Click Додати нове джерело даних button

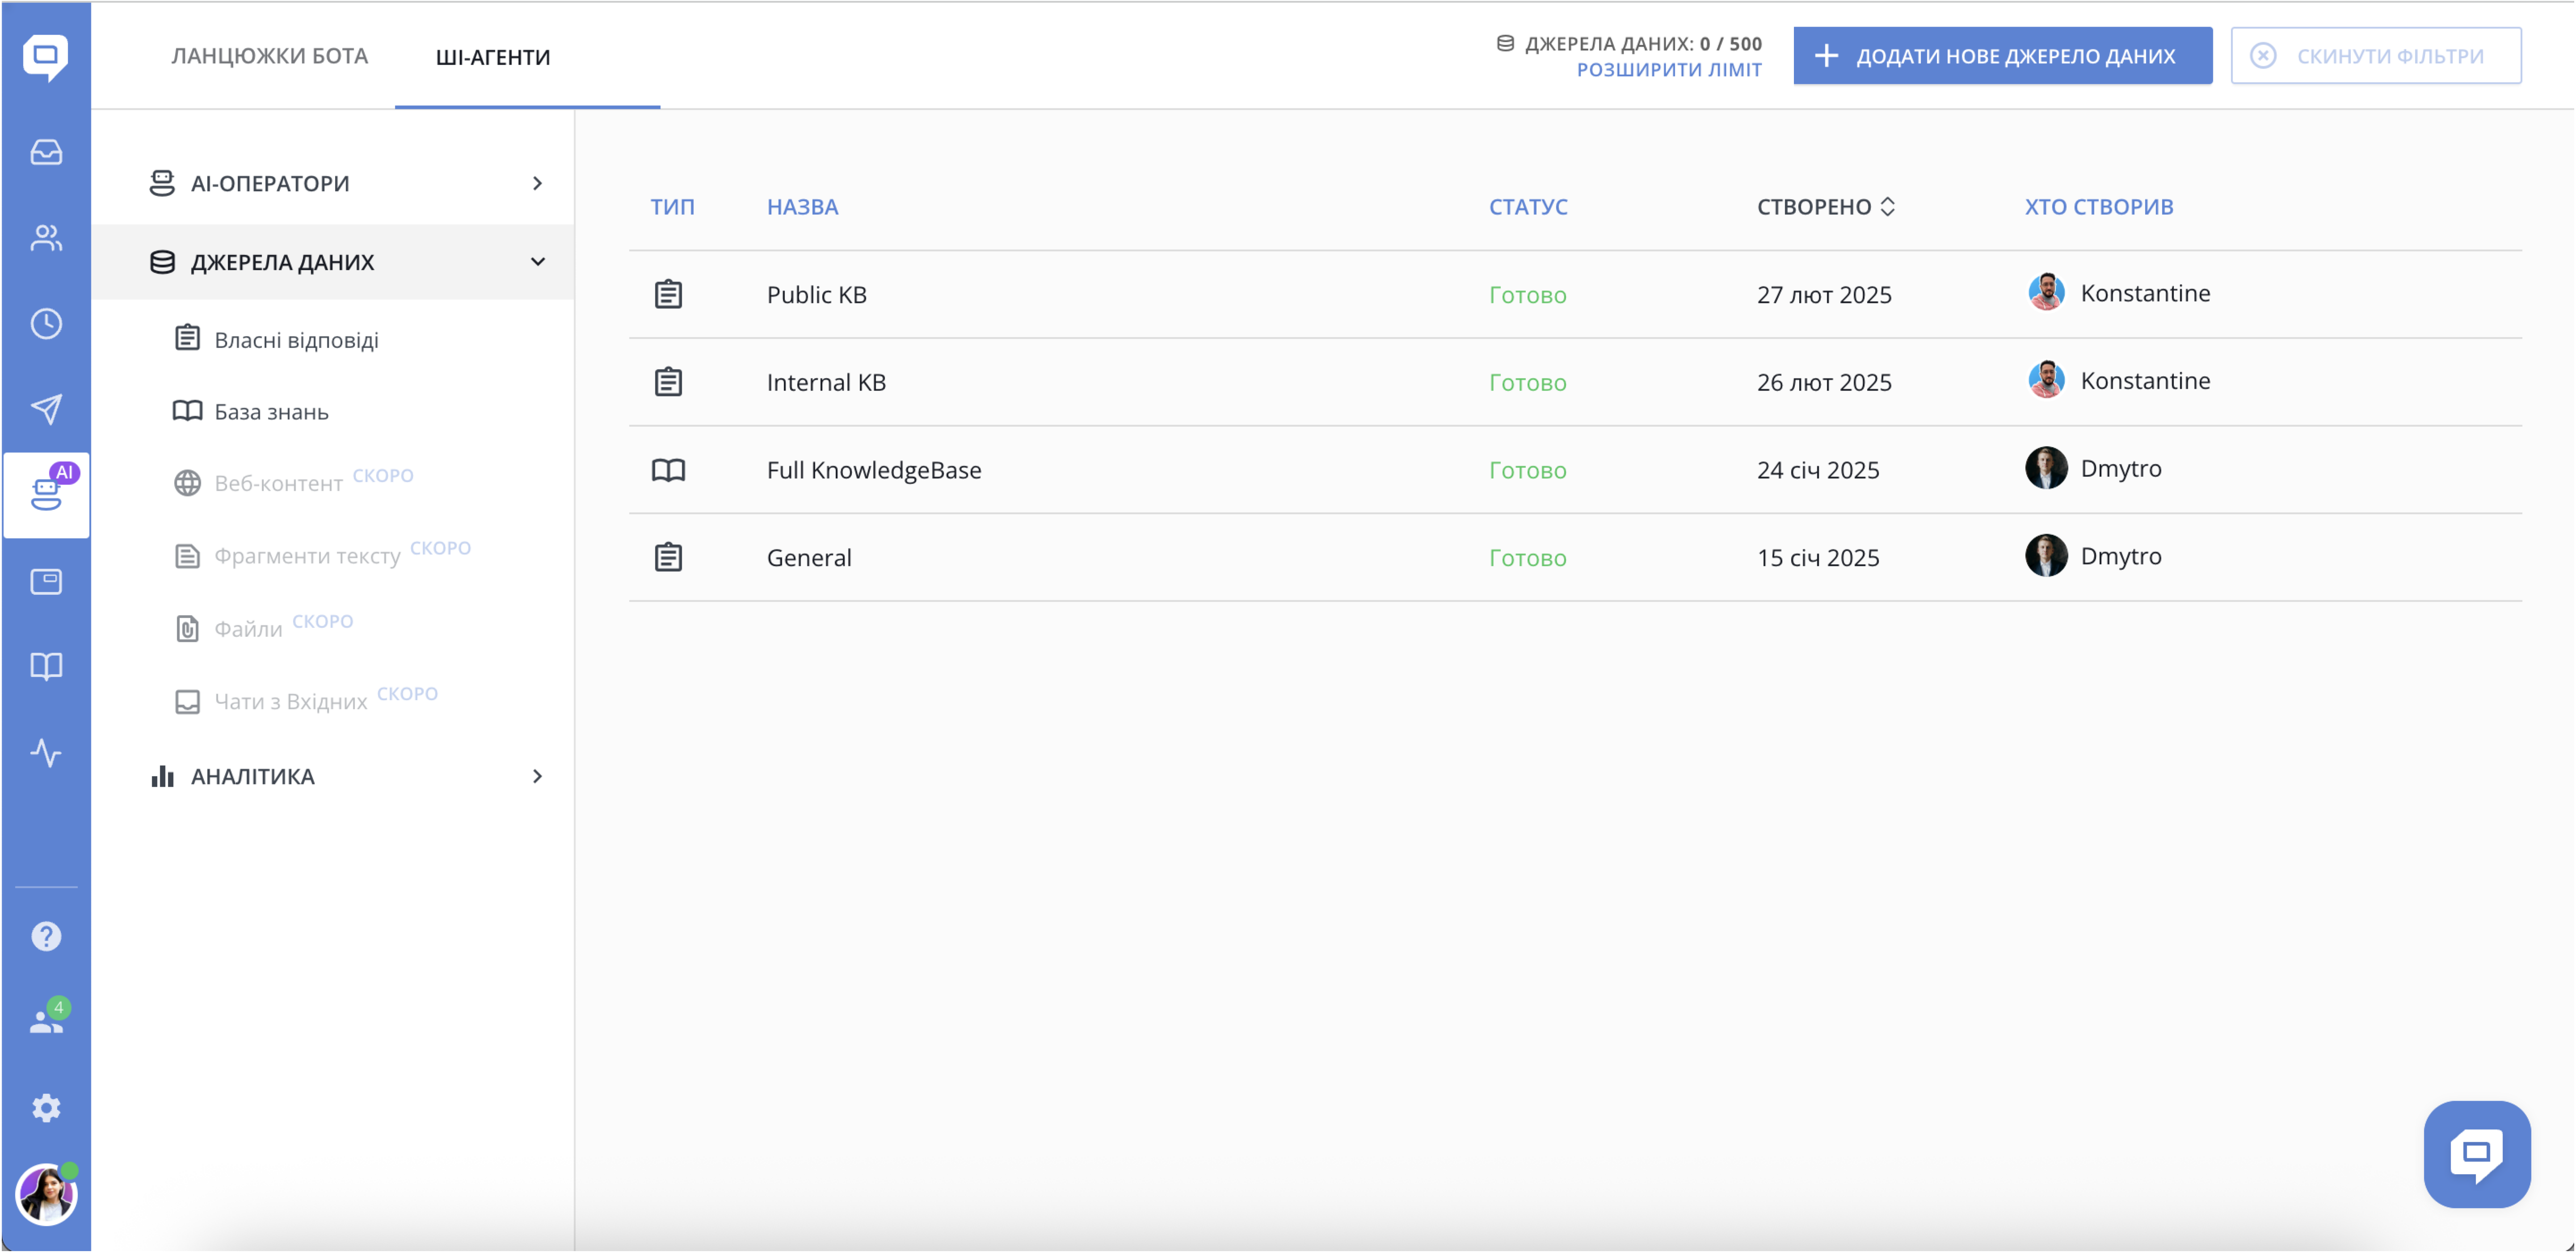[x=2002, y=56]
